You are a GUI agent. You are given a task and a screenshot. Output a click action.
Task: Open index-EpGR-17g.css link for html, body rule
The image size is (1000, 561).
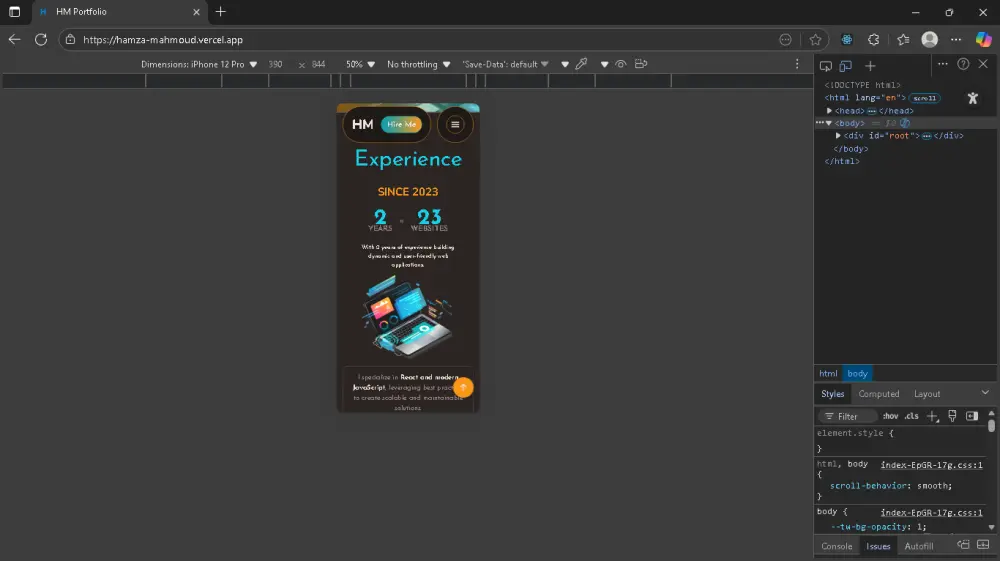tap(931, 465)
